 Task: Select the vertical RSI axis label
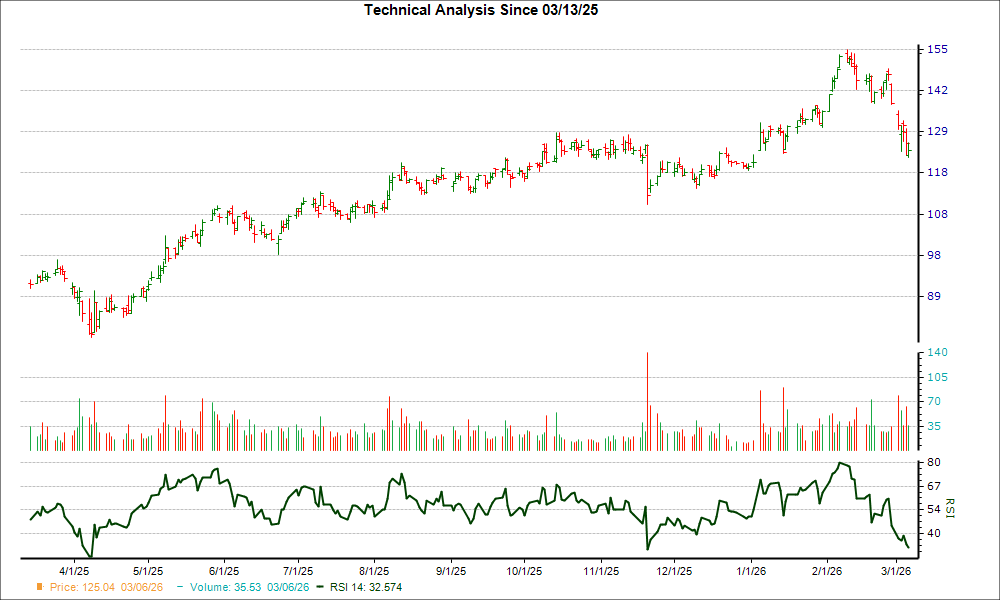tap(949, 510)
